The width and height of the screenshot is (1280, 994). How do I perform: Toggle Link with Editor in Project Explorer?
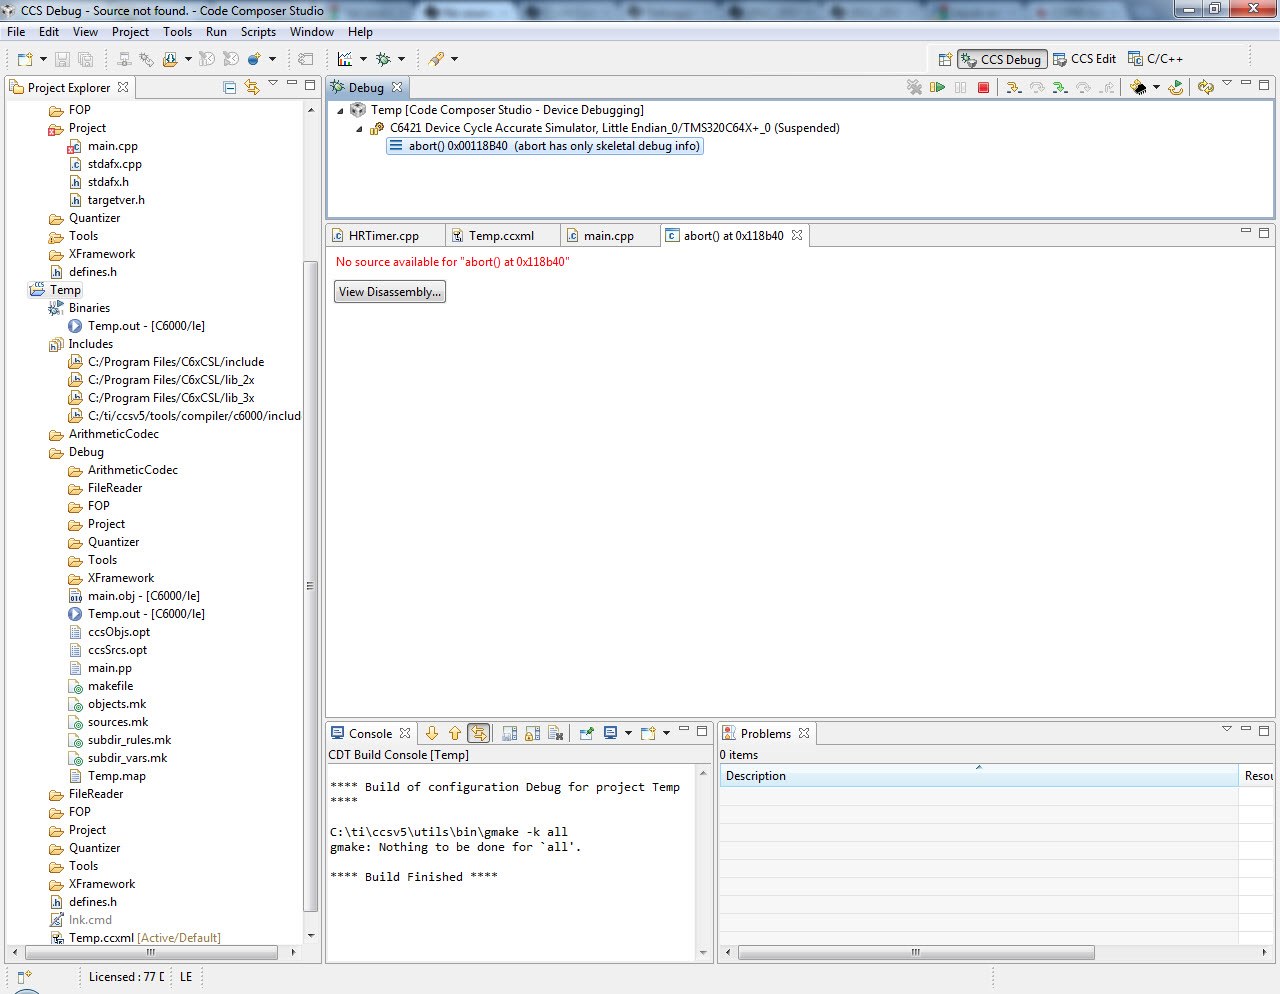tap(252, 88)
